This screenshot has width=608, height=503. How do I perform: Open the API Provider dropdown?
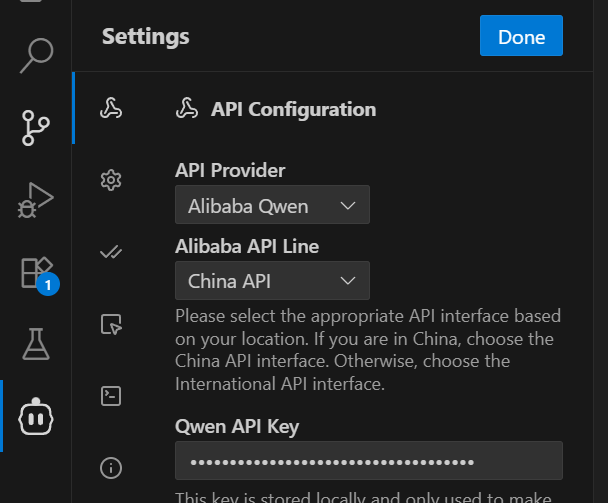(x=272, y=205)
